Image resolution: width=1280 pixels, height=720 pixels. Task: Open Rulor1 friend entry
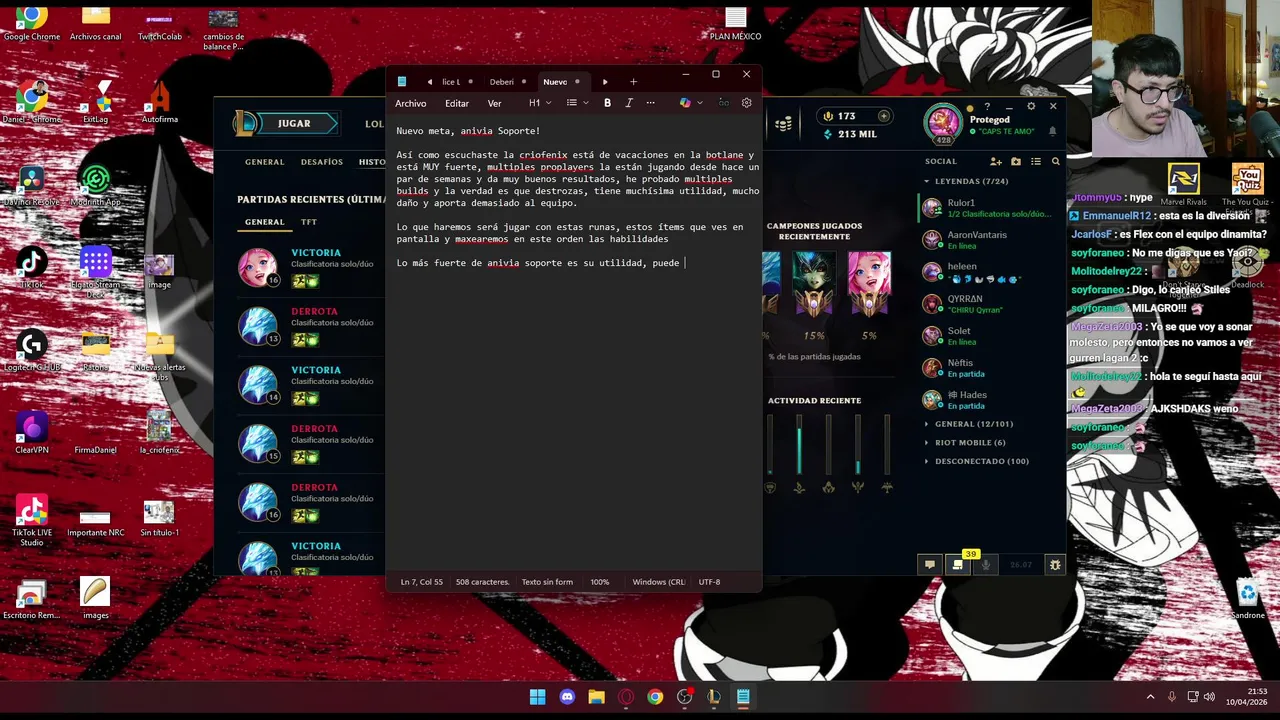tap(990, 208)
